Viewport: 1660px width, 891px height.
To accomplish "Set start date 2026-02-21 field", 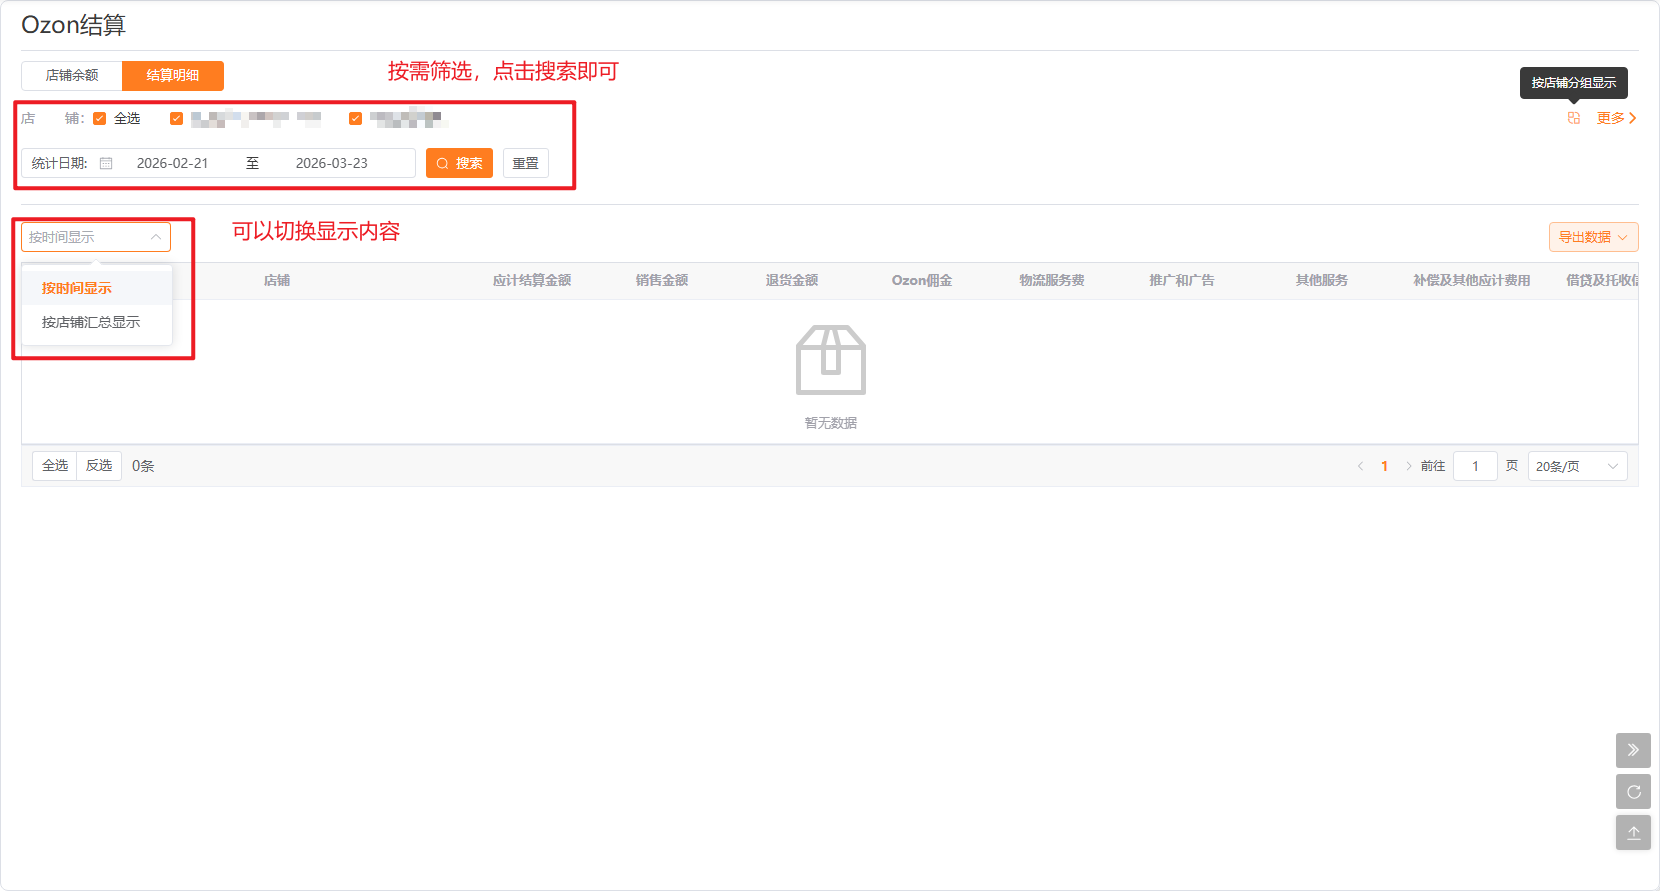I will pos(172,163).
